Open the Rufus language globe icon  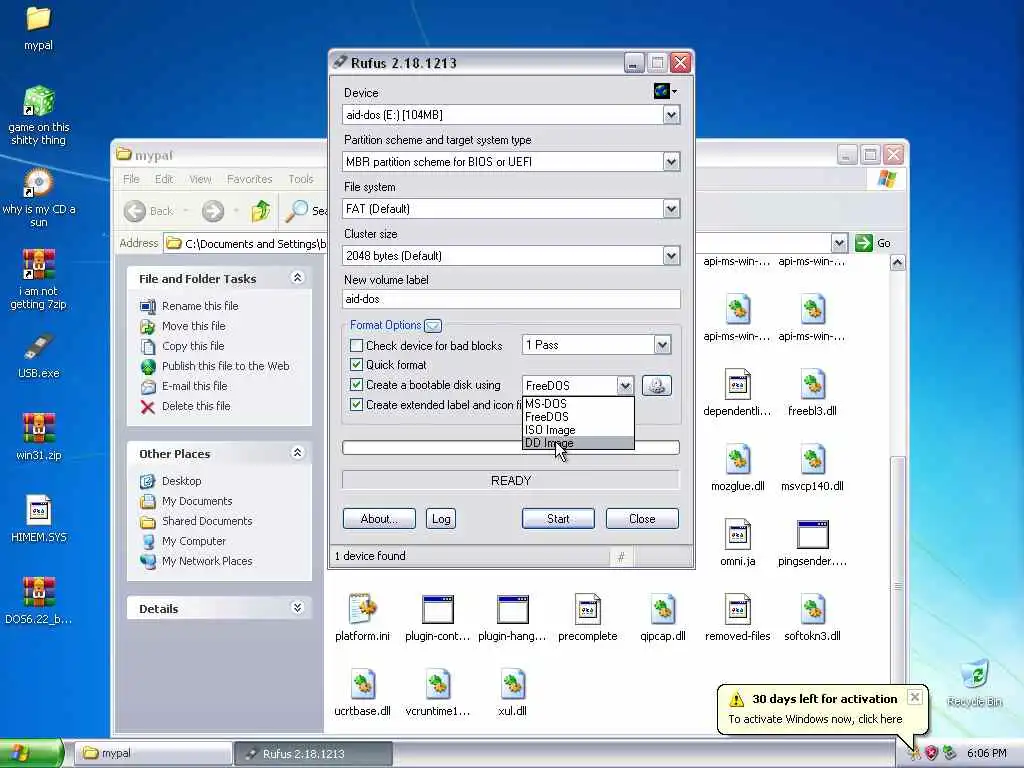coord(665,91)
